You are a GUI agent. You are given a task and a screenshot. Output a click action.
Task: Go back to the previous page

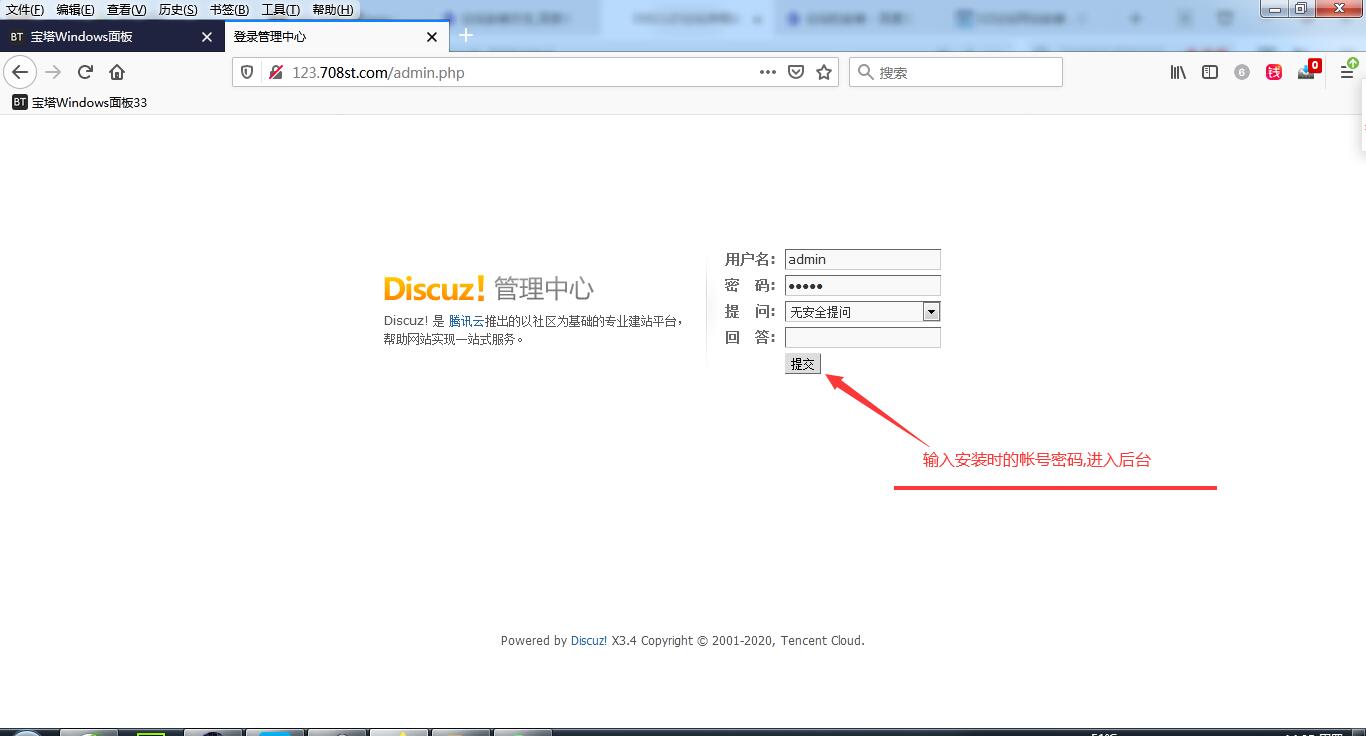tap(20, 72)
